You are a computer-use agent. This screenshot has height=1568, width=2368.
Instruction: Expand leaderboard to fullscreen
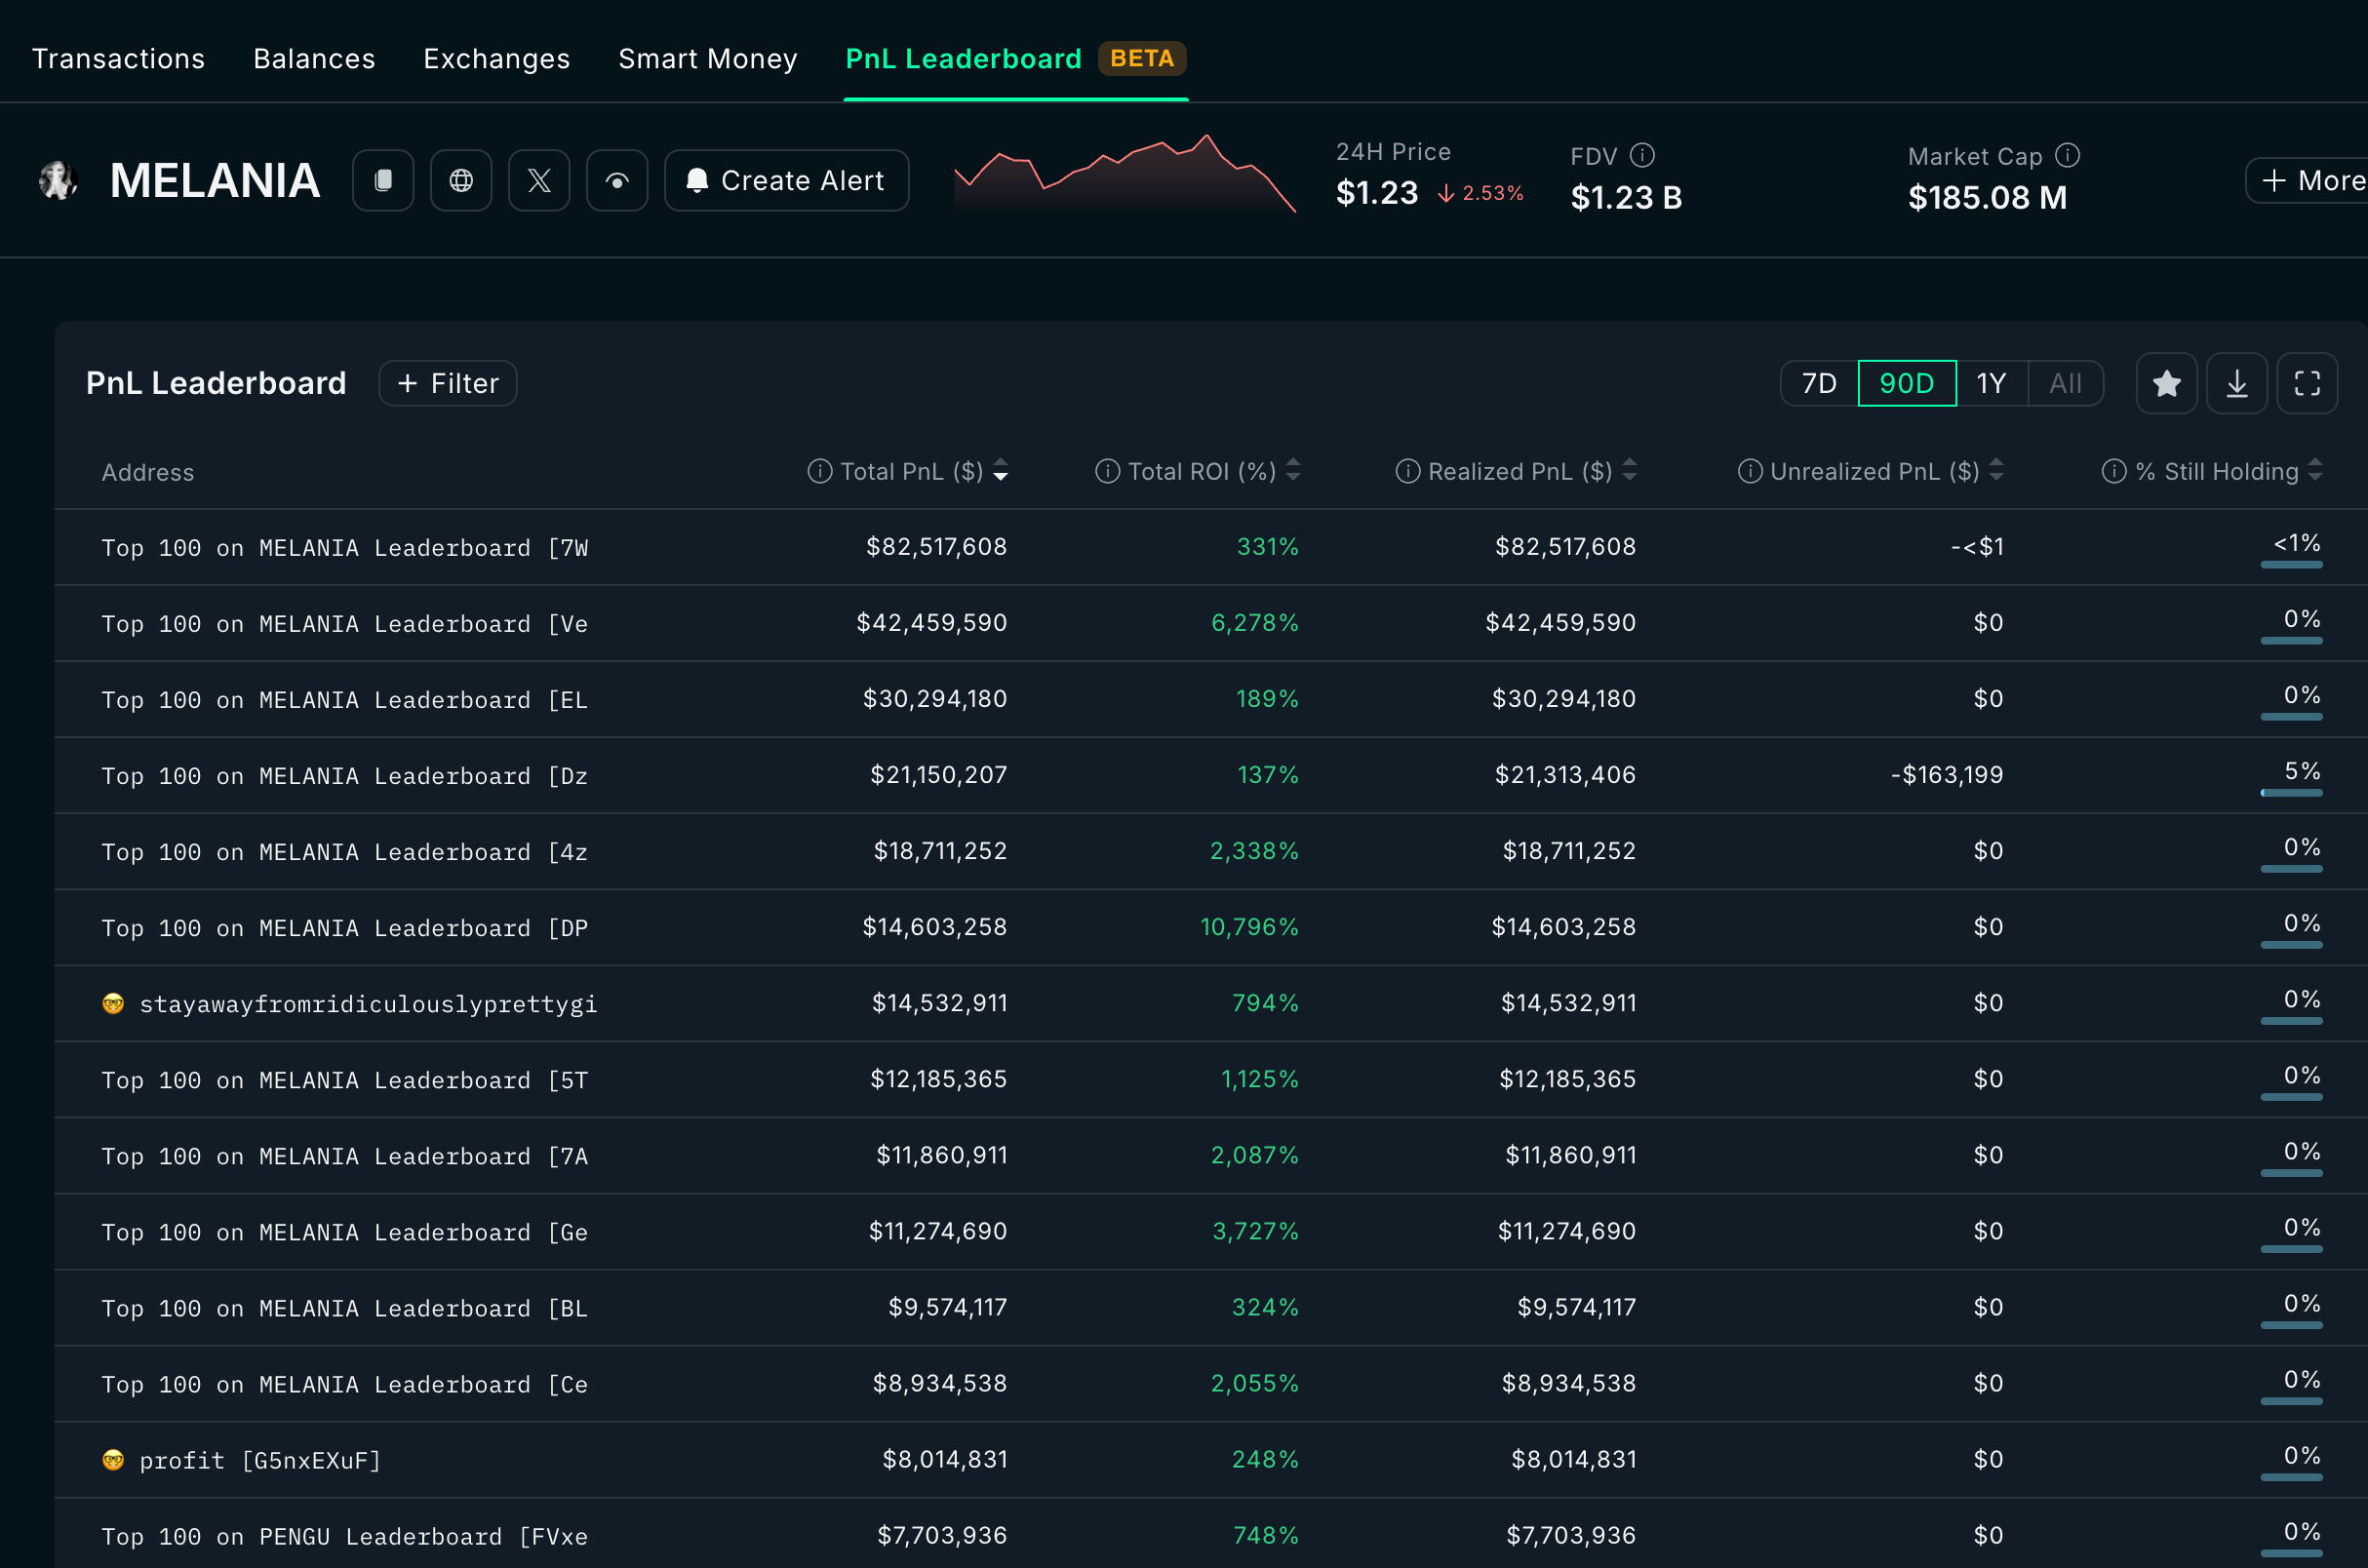coord(2307,383)
